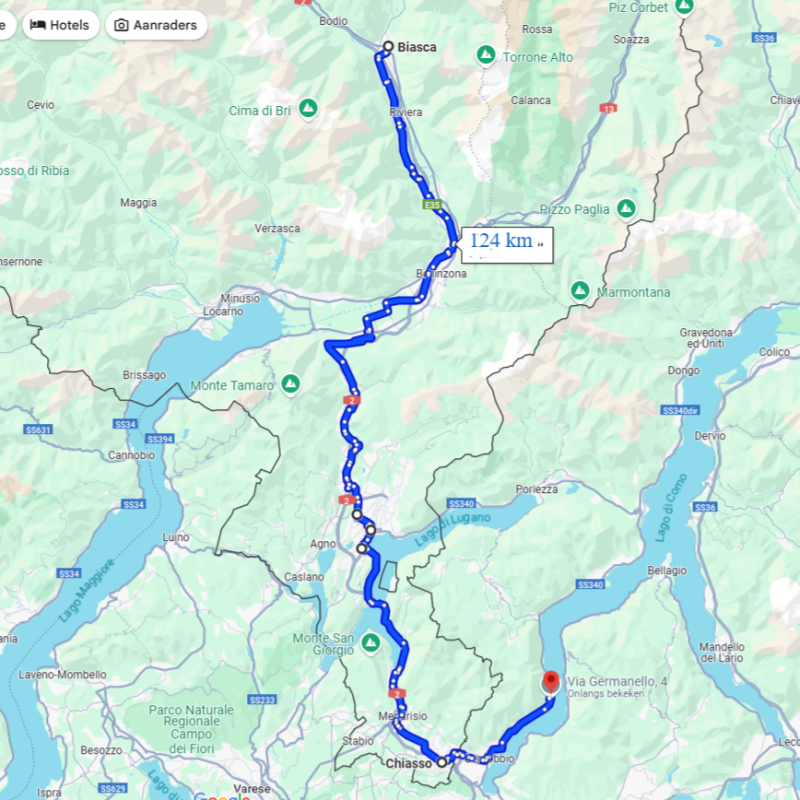Select the Chiasso waypoint circle
Screen dimensions: 800x800
442,762
